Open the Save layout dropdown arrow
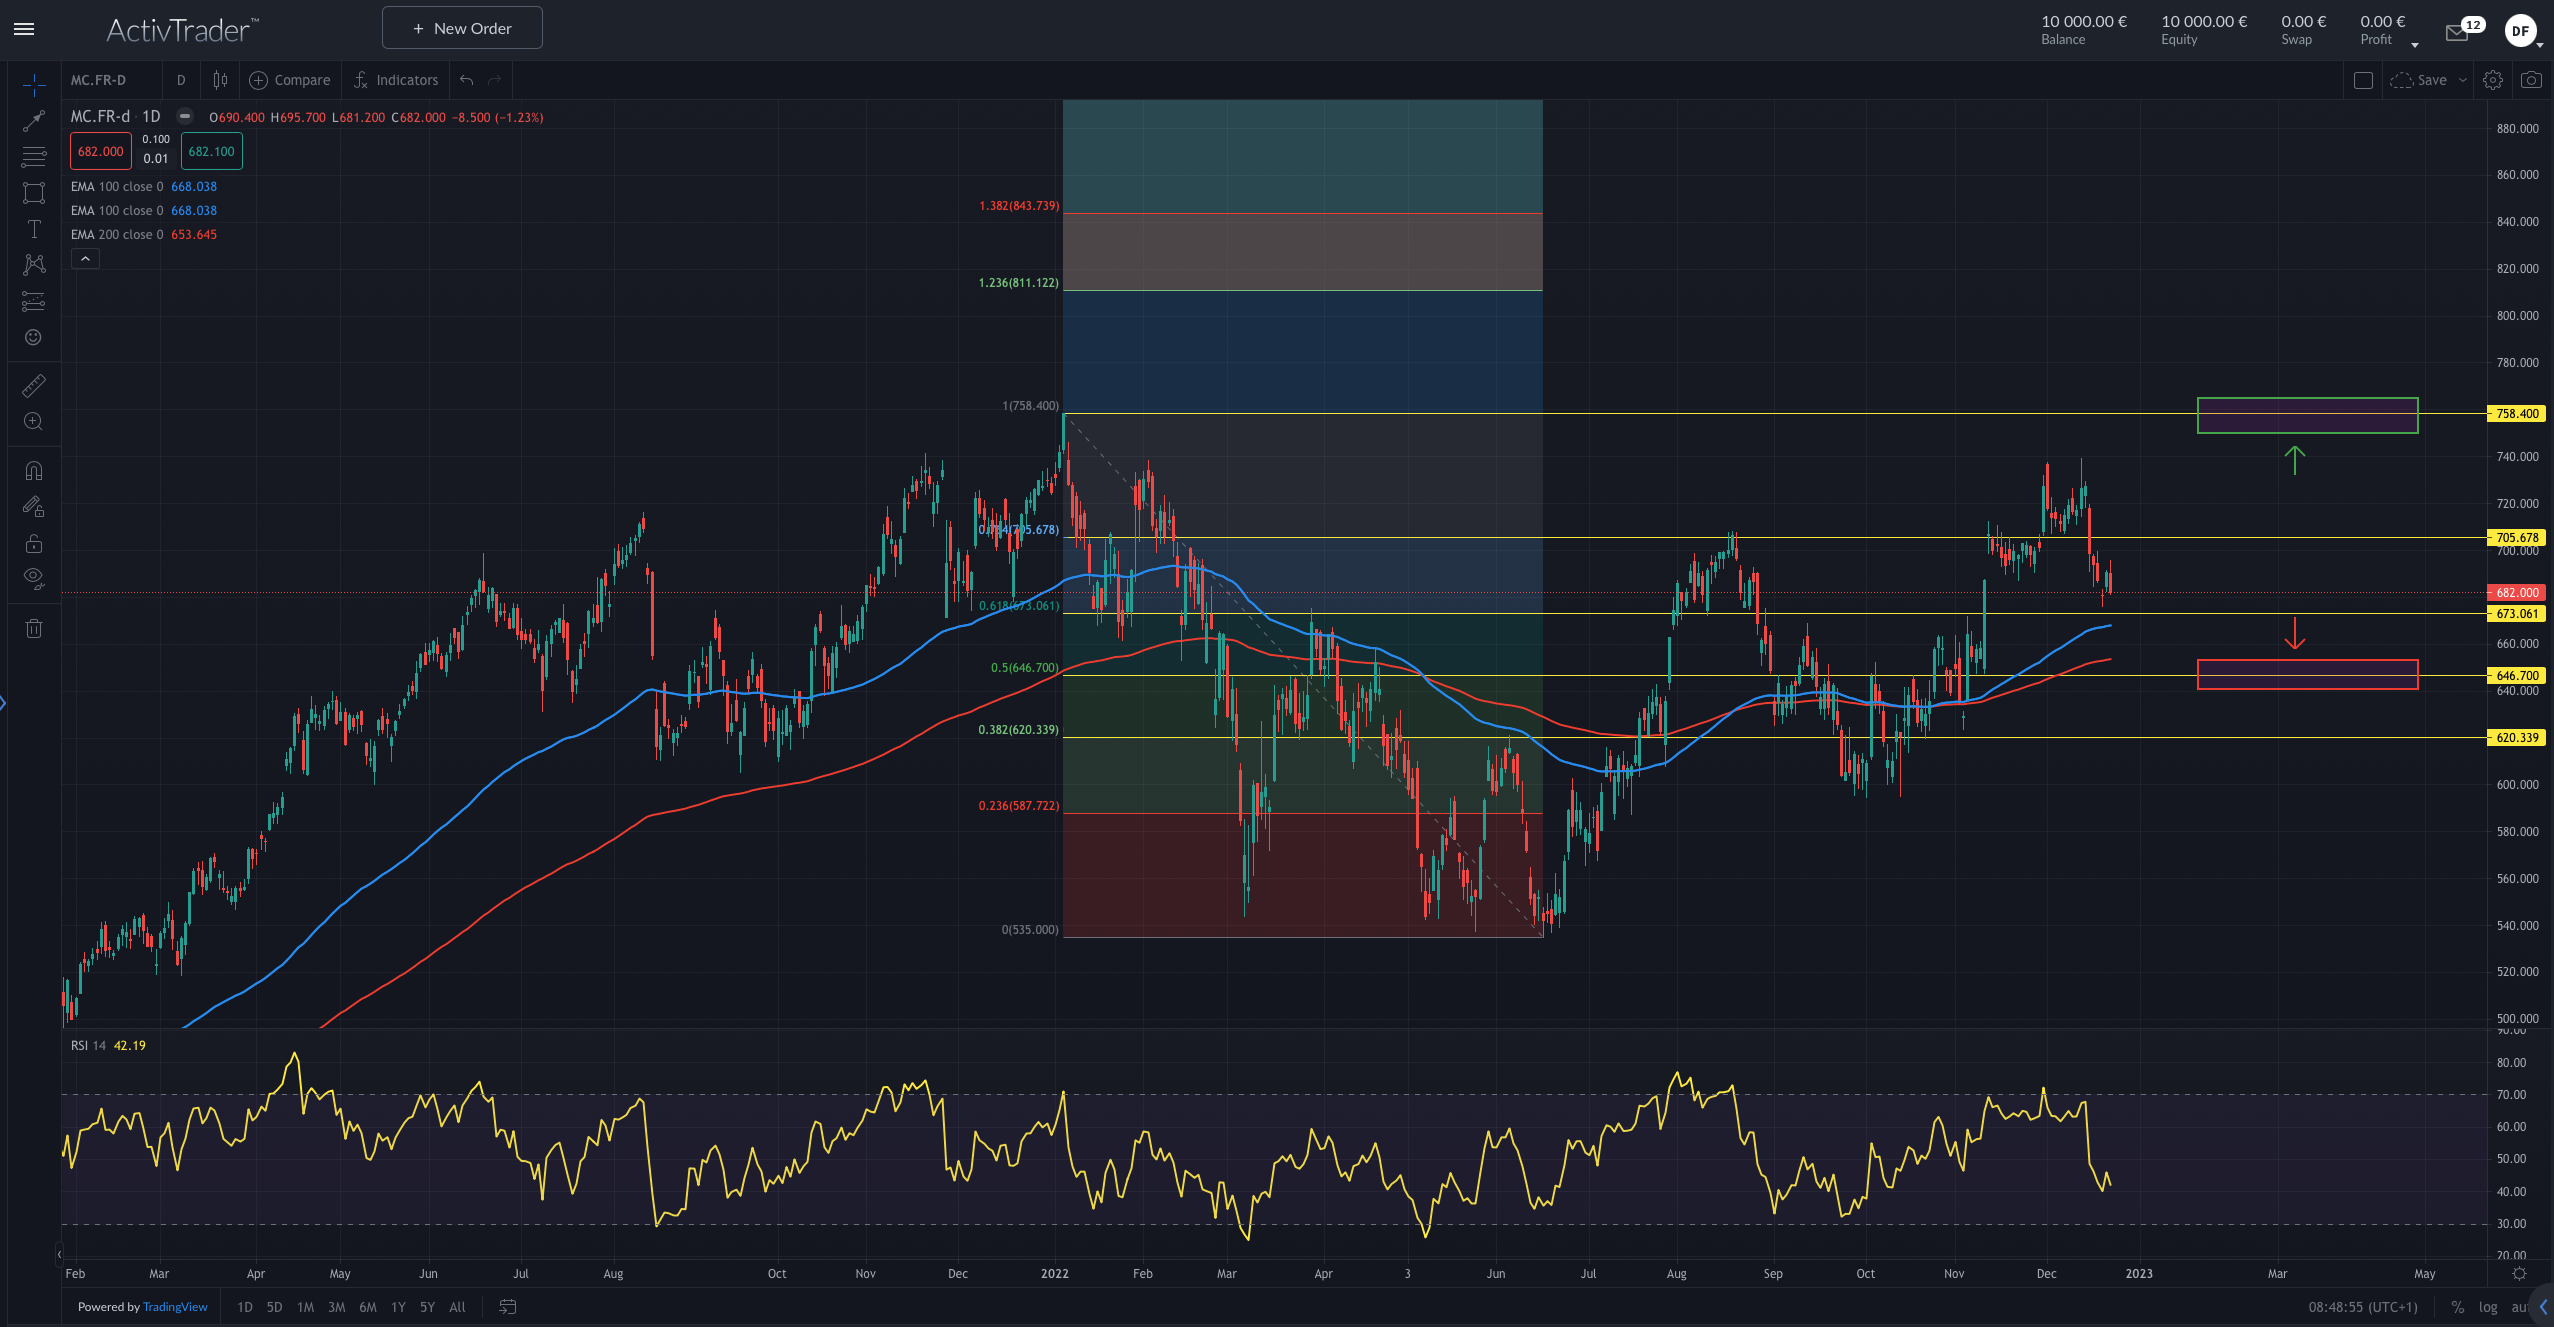This screenshot has width=2554, height=1327. pyautogui.click(x=2463, y=80)
